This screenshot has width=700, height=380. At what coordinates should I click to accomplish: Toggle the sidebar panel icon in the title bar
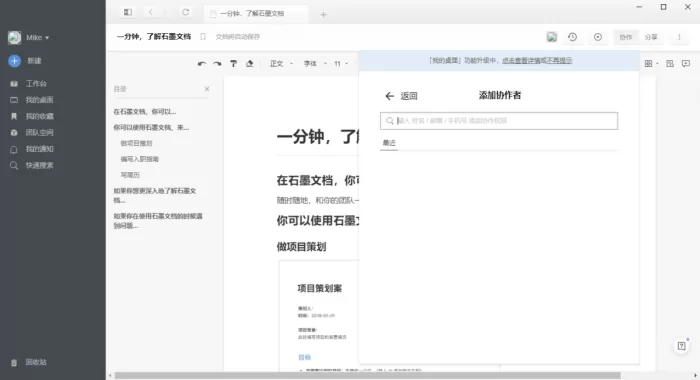point(128,13)
